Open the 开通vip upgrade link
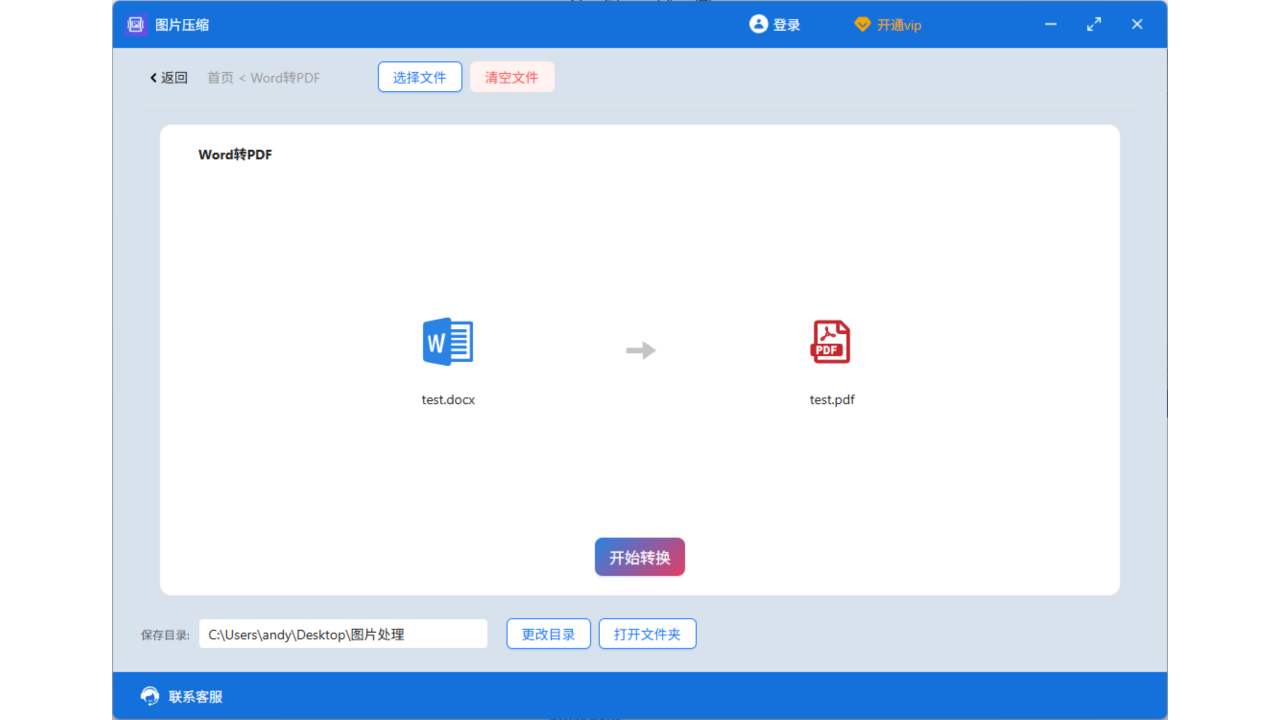The height and width of the screenshot is (720, 1280). pyautogui.click(x=898, y=24)
